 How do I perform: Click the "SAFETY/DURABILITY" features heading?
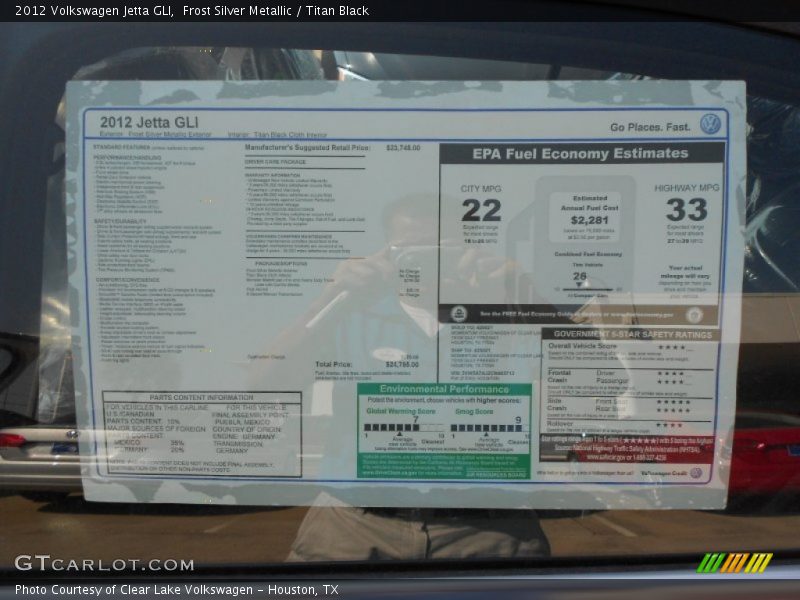click(x=120, y=221)
